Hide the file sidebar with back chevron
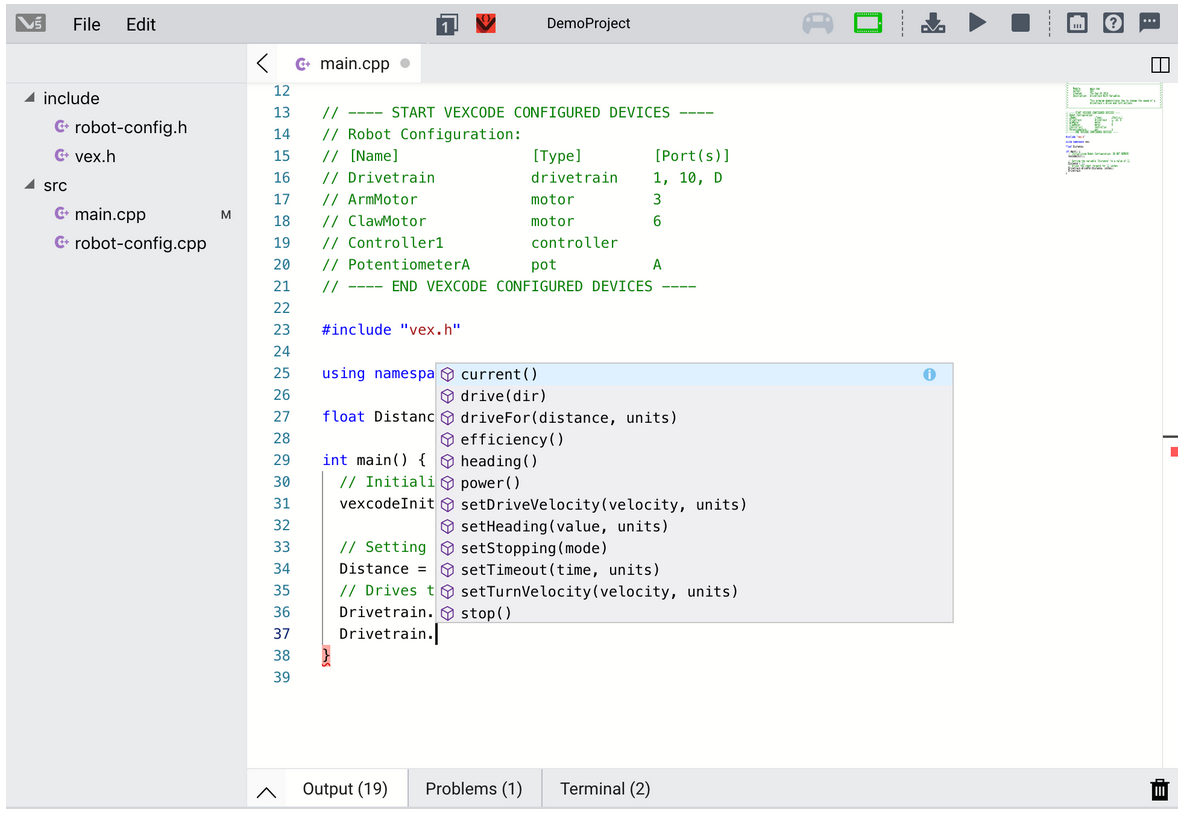1182x814 pixels. 262,64
